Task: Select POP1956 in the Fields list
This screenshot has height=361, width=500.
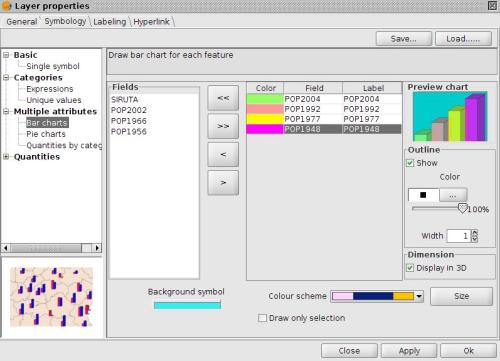Action: [129, 131]
